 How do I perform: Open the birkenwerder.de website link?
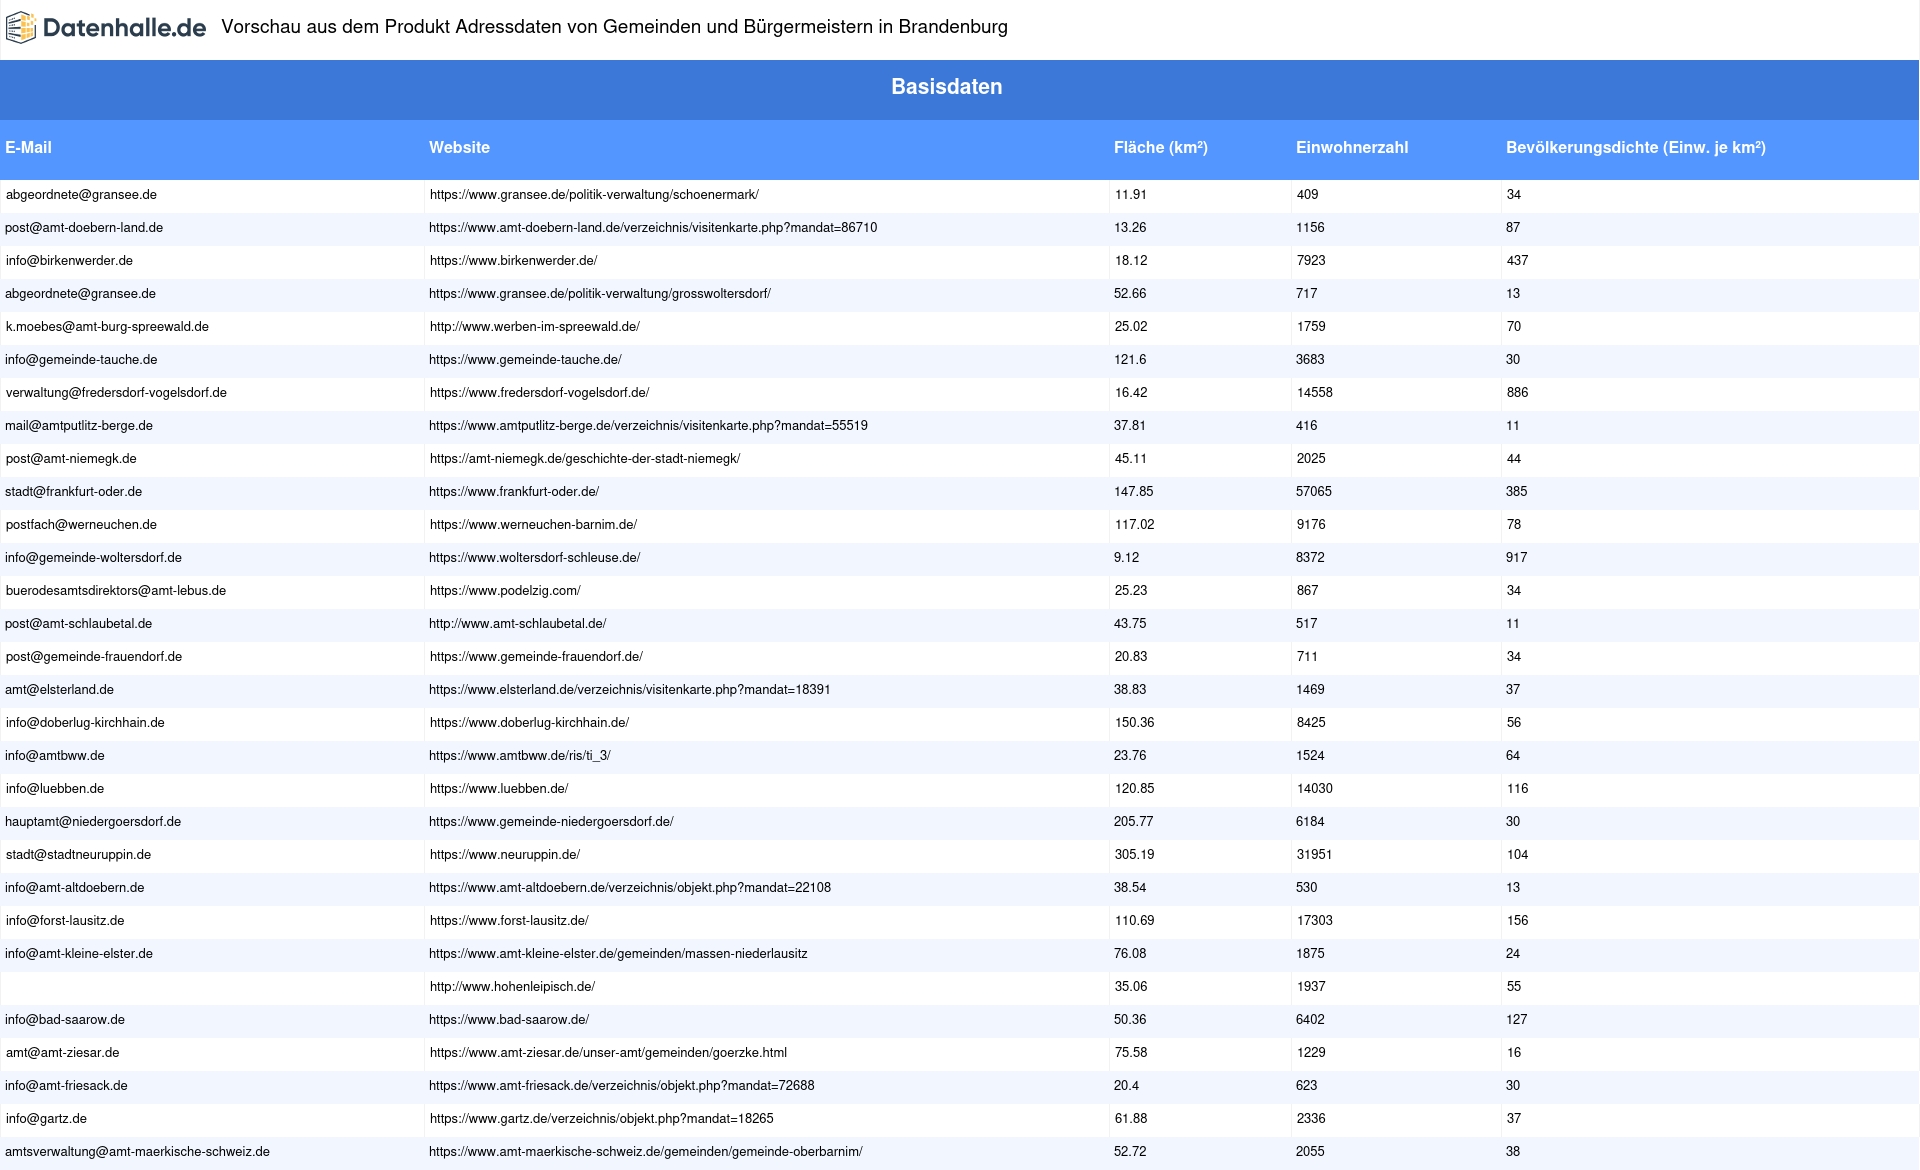[513, 261]
